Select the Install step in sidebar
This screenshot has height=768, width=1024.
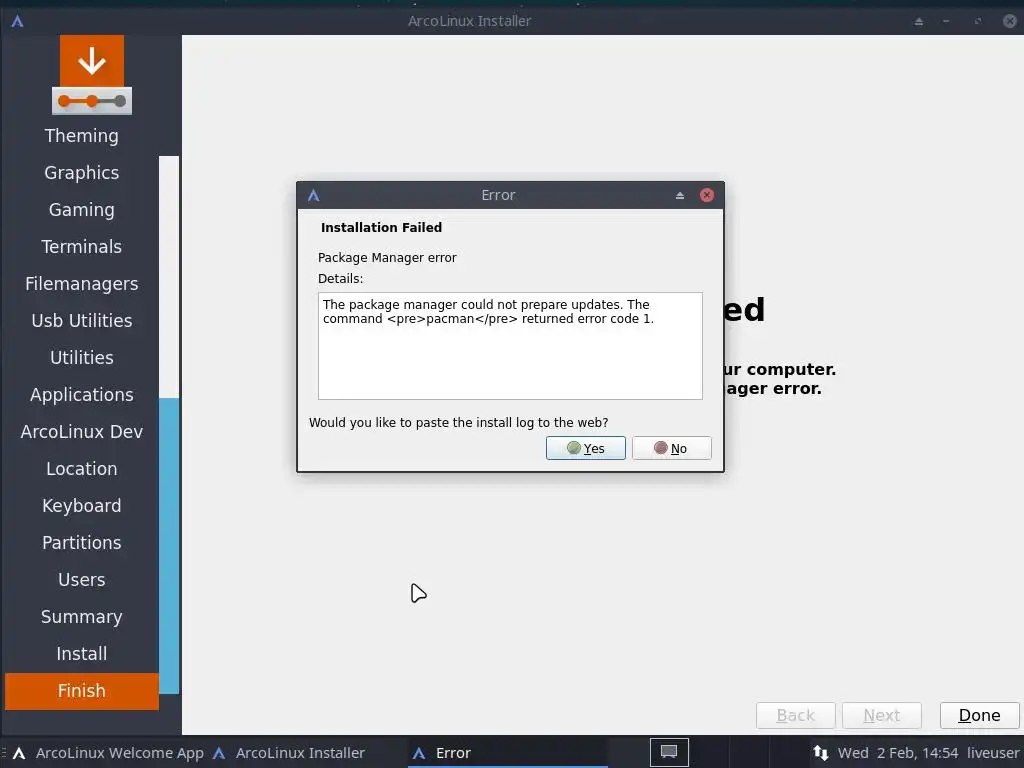click(x=82, y=654)
